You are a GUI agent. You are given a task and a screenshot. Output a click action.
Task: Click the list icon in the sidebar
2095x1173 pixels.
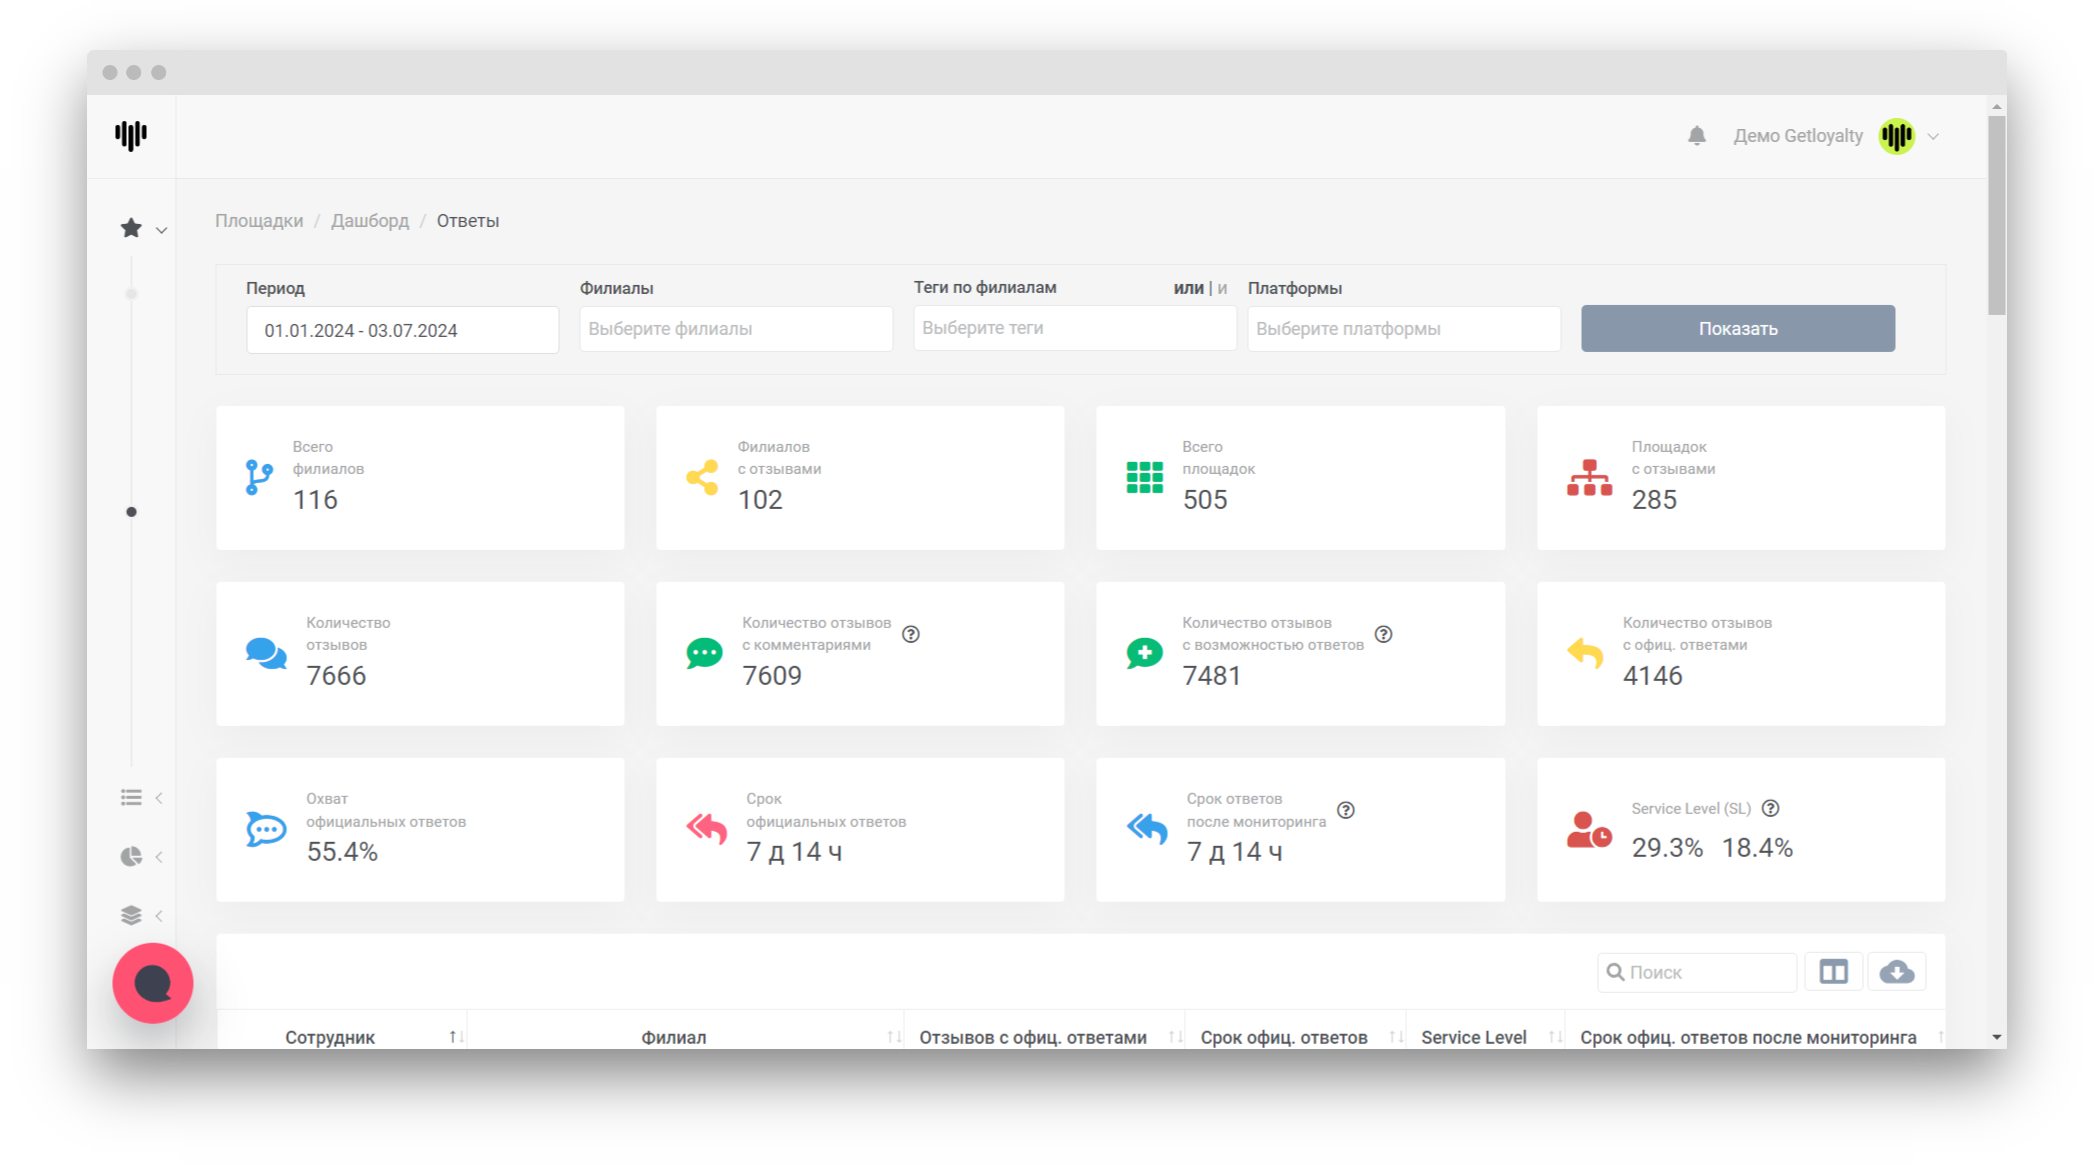tap(131, 797)
